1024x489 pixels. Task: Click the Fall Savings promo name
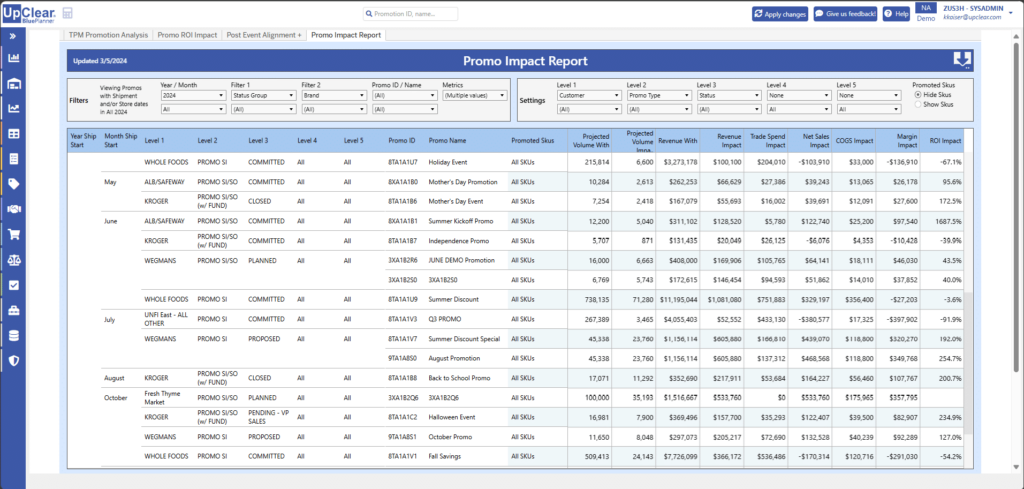coord(445,456)
